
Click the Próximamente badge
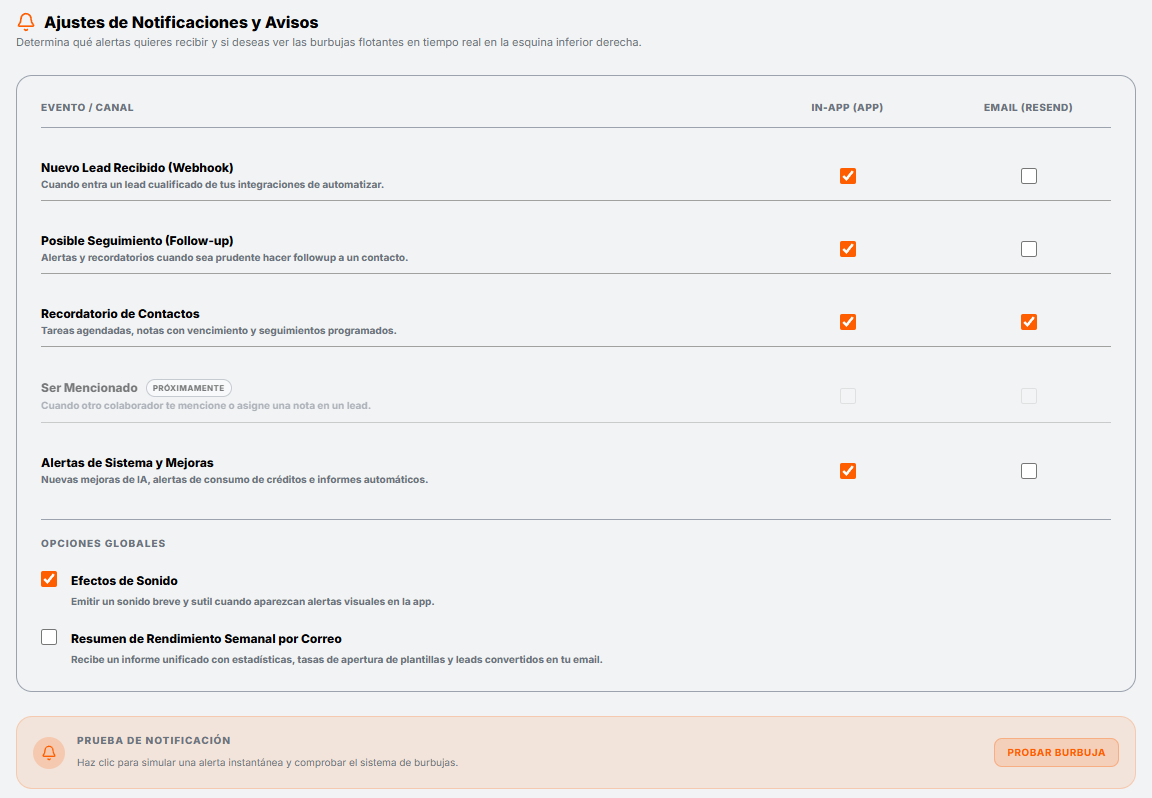[x=189, y=388]
